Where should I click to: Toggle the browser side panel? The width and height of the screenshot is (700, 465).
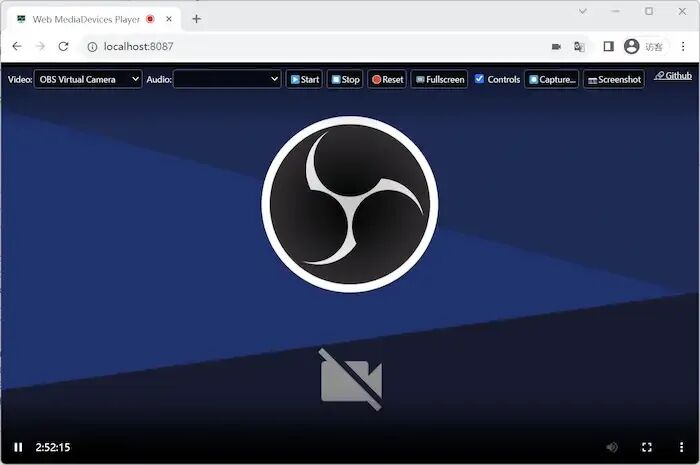(x=608, y=46)
